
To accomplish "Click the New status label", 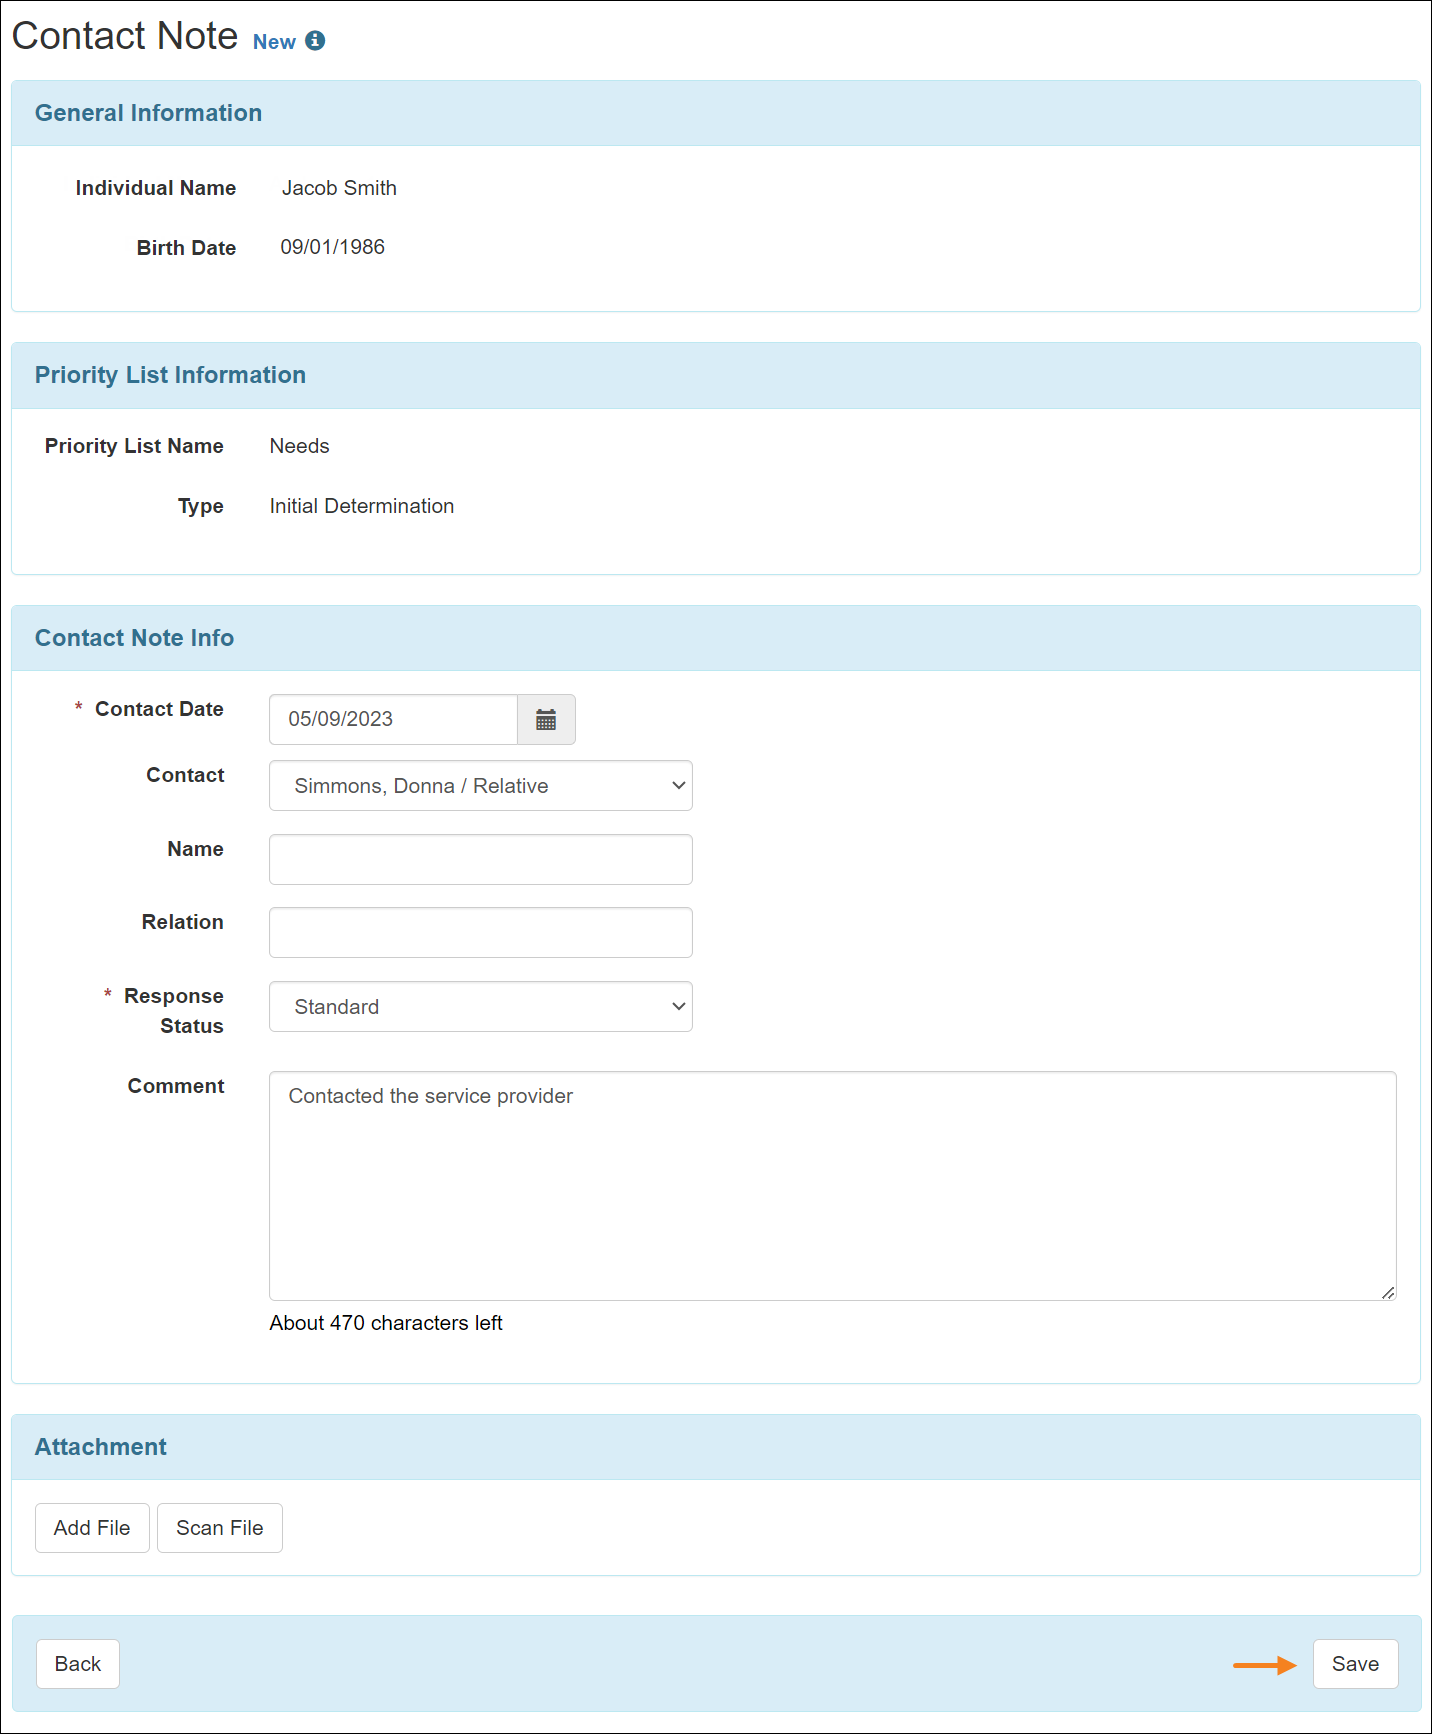I will (274, 42).
